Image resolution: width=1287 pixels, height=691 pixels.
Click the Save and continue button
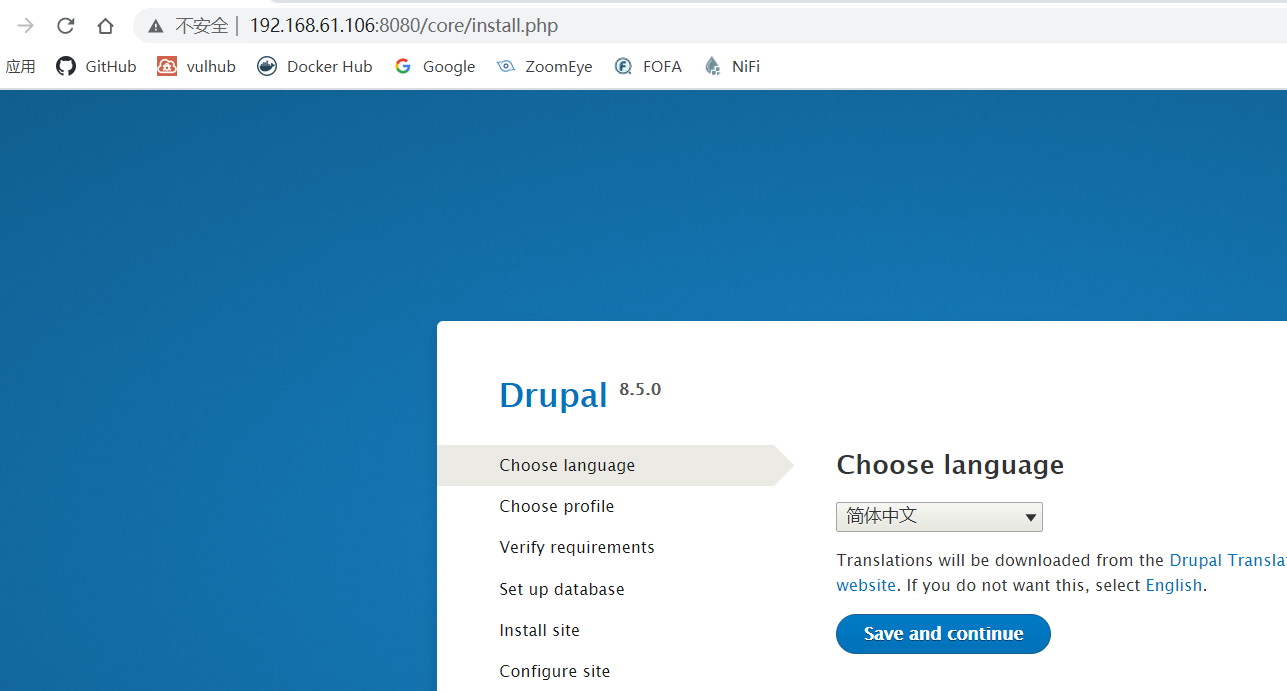(943, 634)
